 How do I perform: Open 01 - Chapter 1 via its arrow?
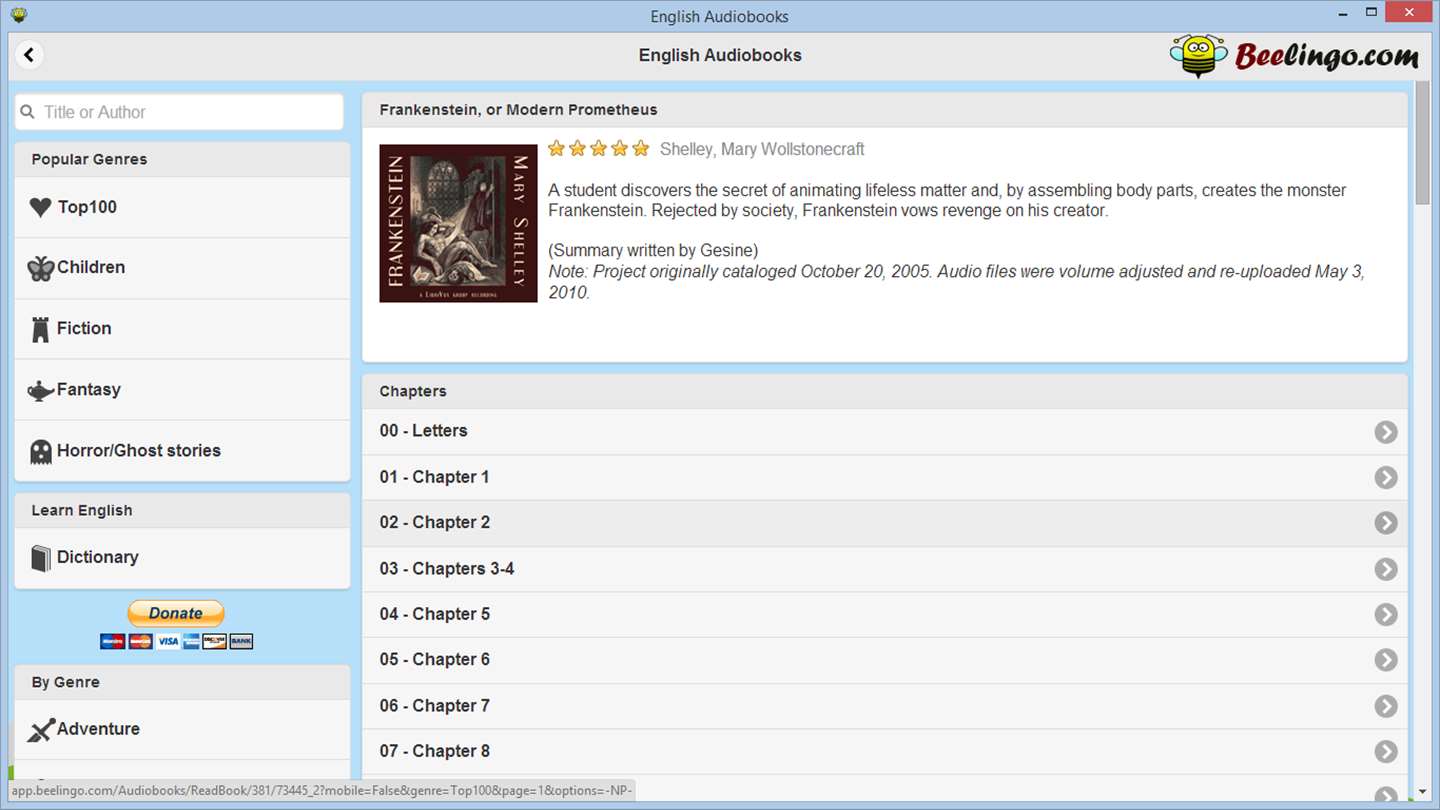(x=1385, y=478)
